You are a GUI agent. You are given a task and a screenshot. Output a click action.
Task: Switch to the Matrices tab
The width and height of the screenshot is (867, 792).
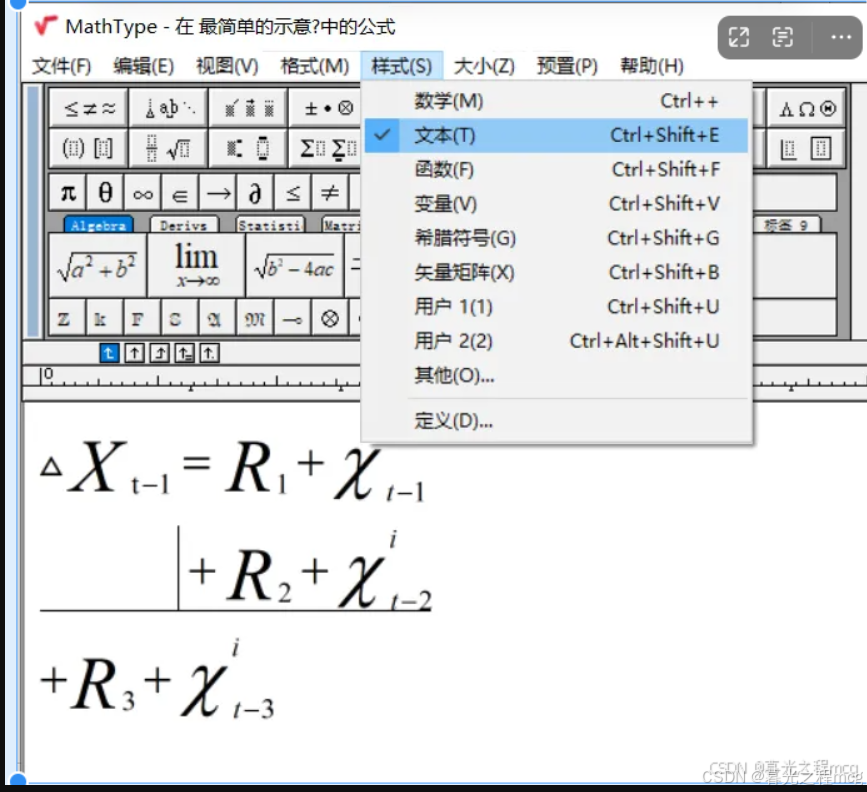(x=341, y=225)
